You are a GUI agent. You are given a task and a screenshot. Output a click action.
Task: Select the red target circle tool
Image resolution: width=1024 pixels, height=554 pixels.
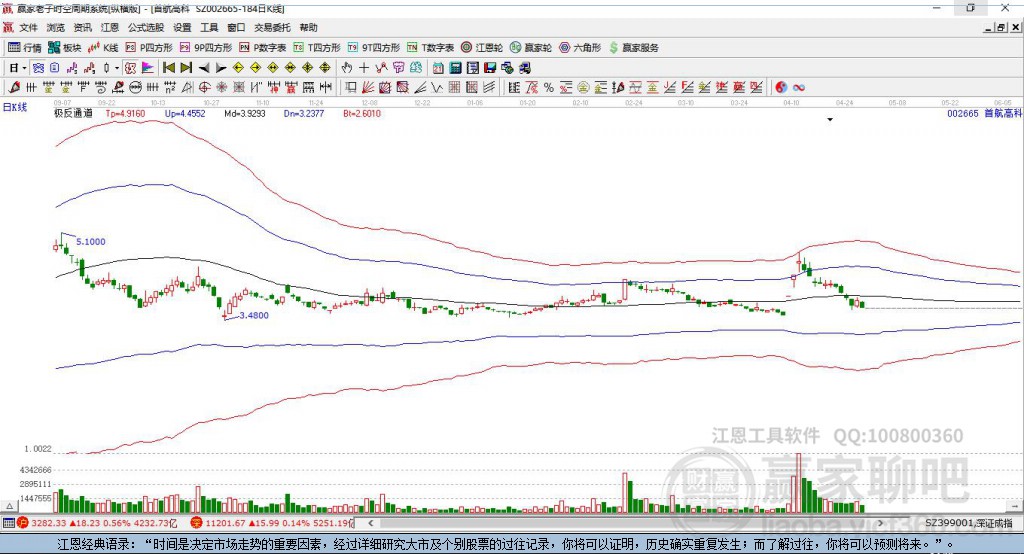coord(204,88)
